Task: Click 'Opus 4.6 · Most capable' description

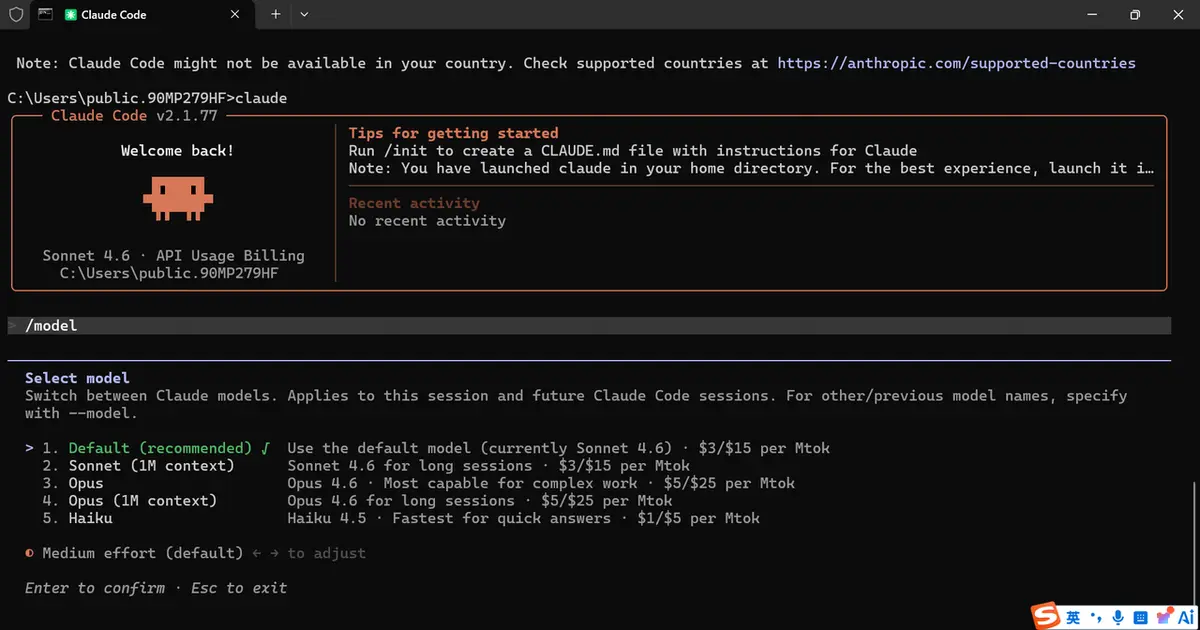Action: (541, 483)
